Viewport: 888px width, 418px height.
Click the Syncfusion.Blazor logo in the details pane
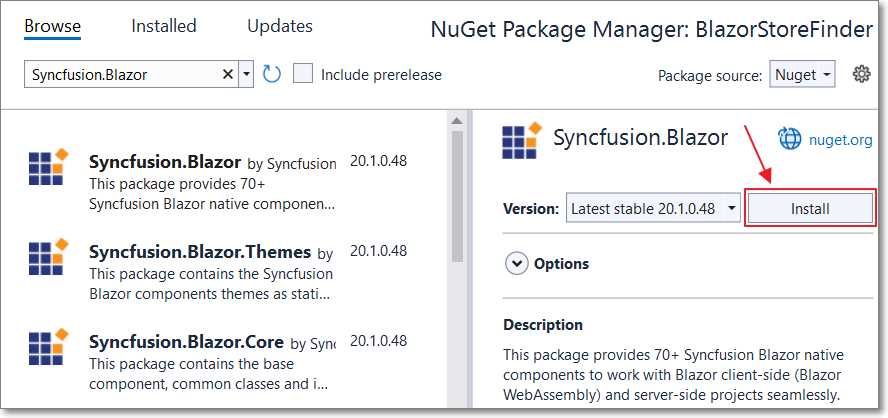[x=522, y=140]
